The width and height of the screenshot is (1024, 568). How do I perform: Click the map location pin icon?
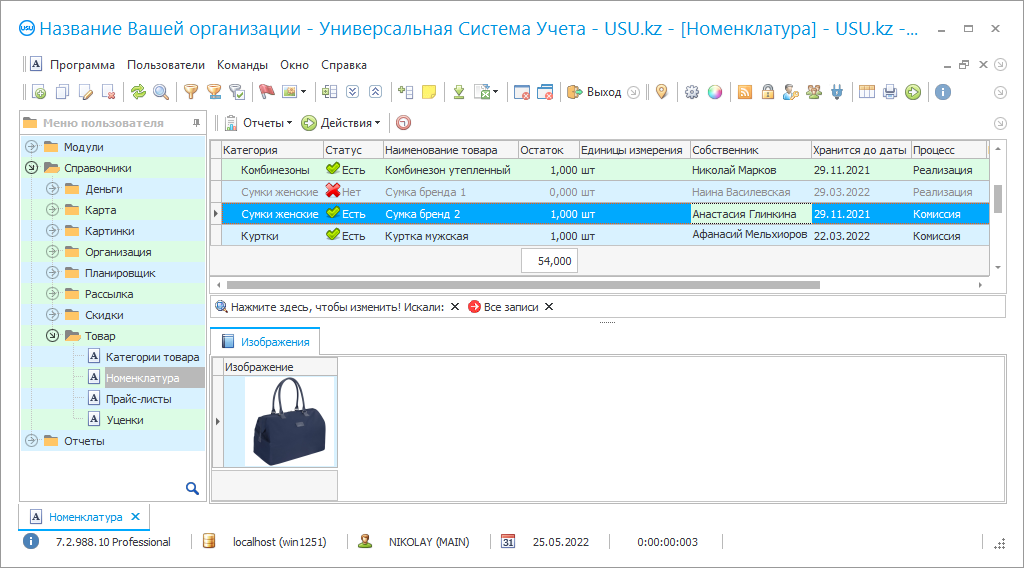point(662,92)
